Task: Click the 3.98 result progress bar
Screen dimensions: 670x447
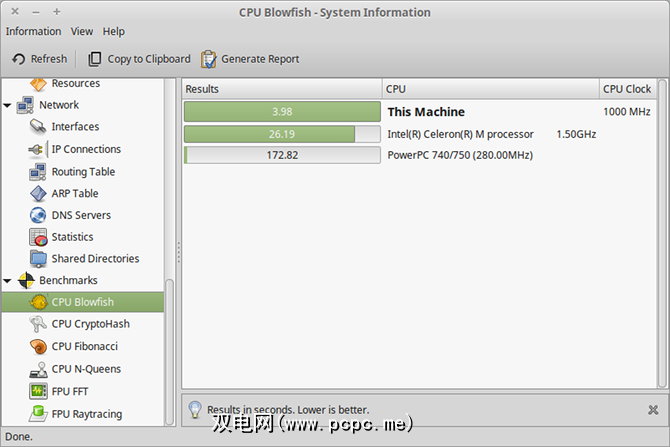Action: pyautogui.click(x=282, y=112)
